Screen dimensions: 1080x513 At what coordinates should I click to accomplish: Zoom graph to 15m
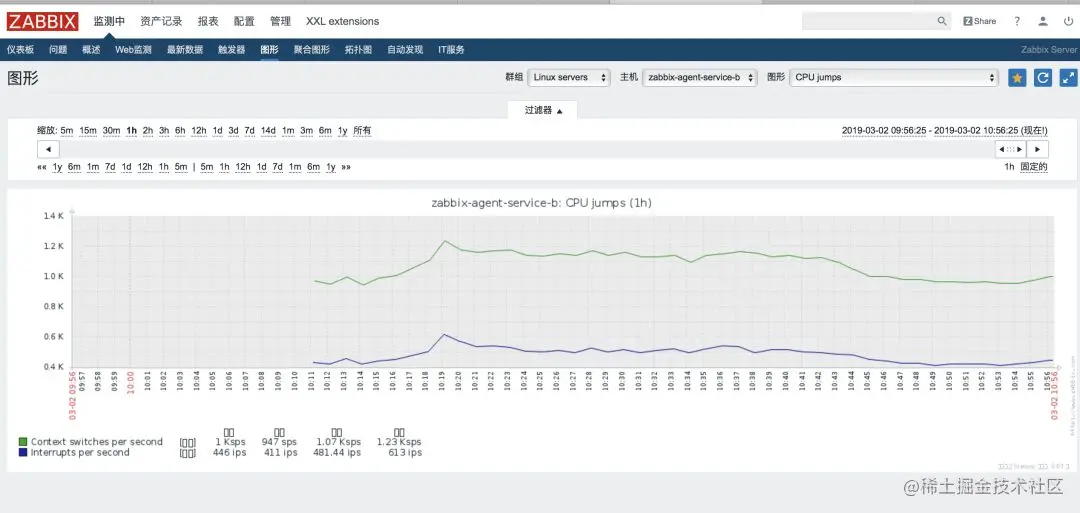(88, 131)
